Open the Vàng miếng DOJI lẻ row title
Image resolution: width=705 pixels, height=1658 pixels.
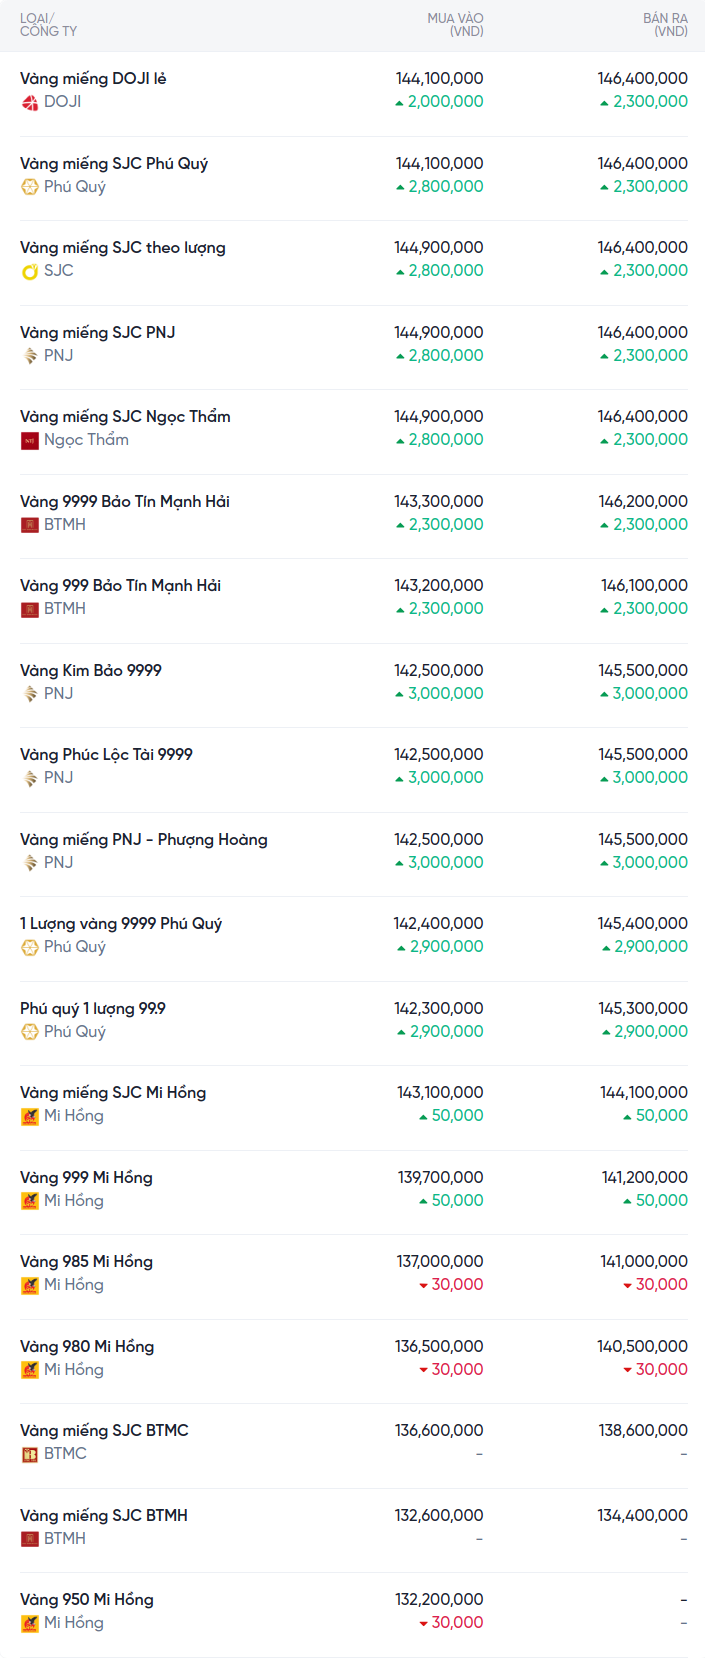click(93, 79)
